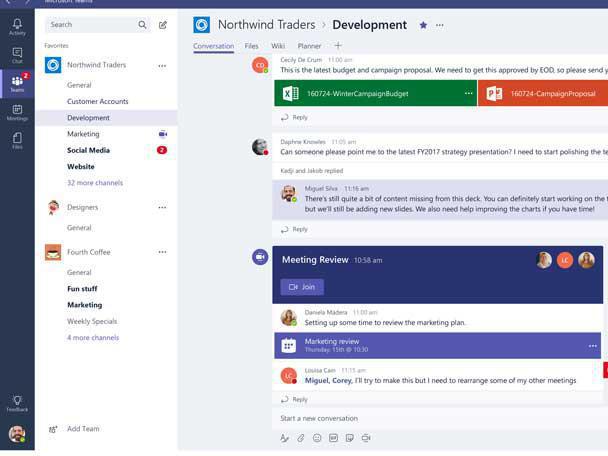608x456 pixels.
Task: Switch to the Wiki tab
Action: [278, 46]
